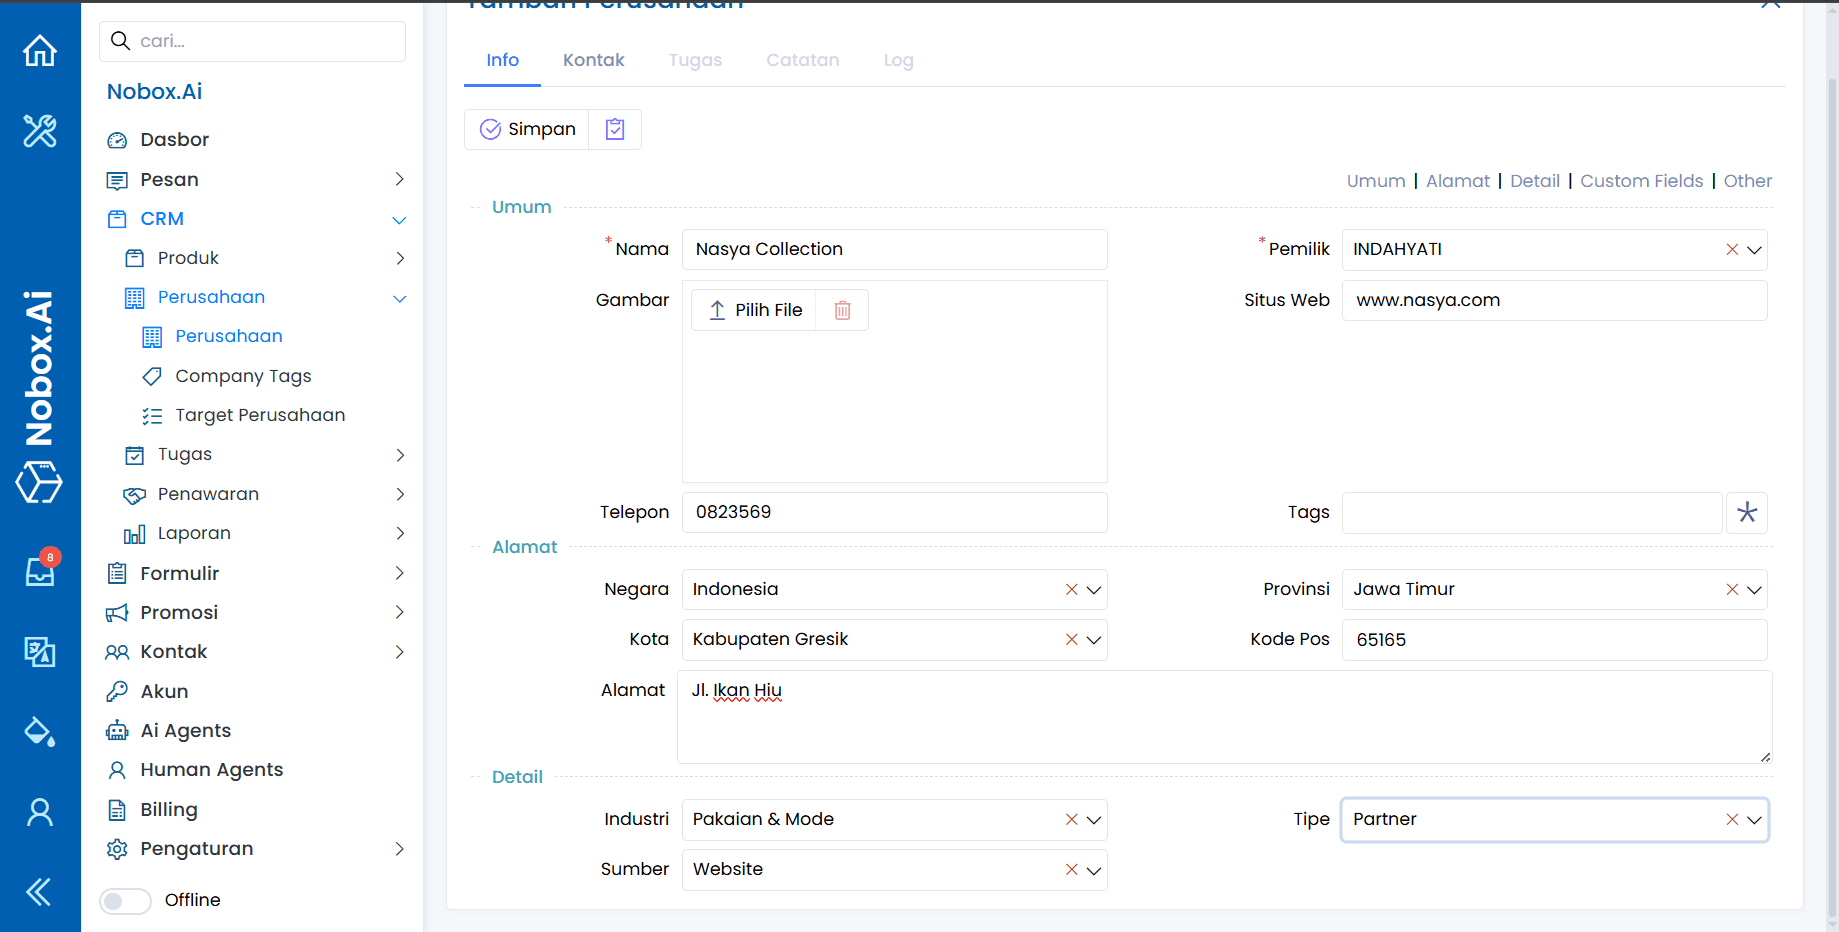Screen dimensions: 1839x932
Task: Open the inbox icon with notification badge
Action: 40,571
